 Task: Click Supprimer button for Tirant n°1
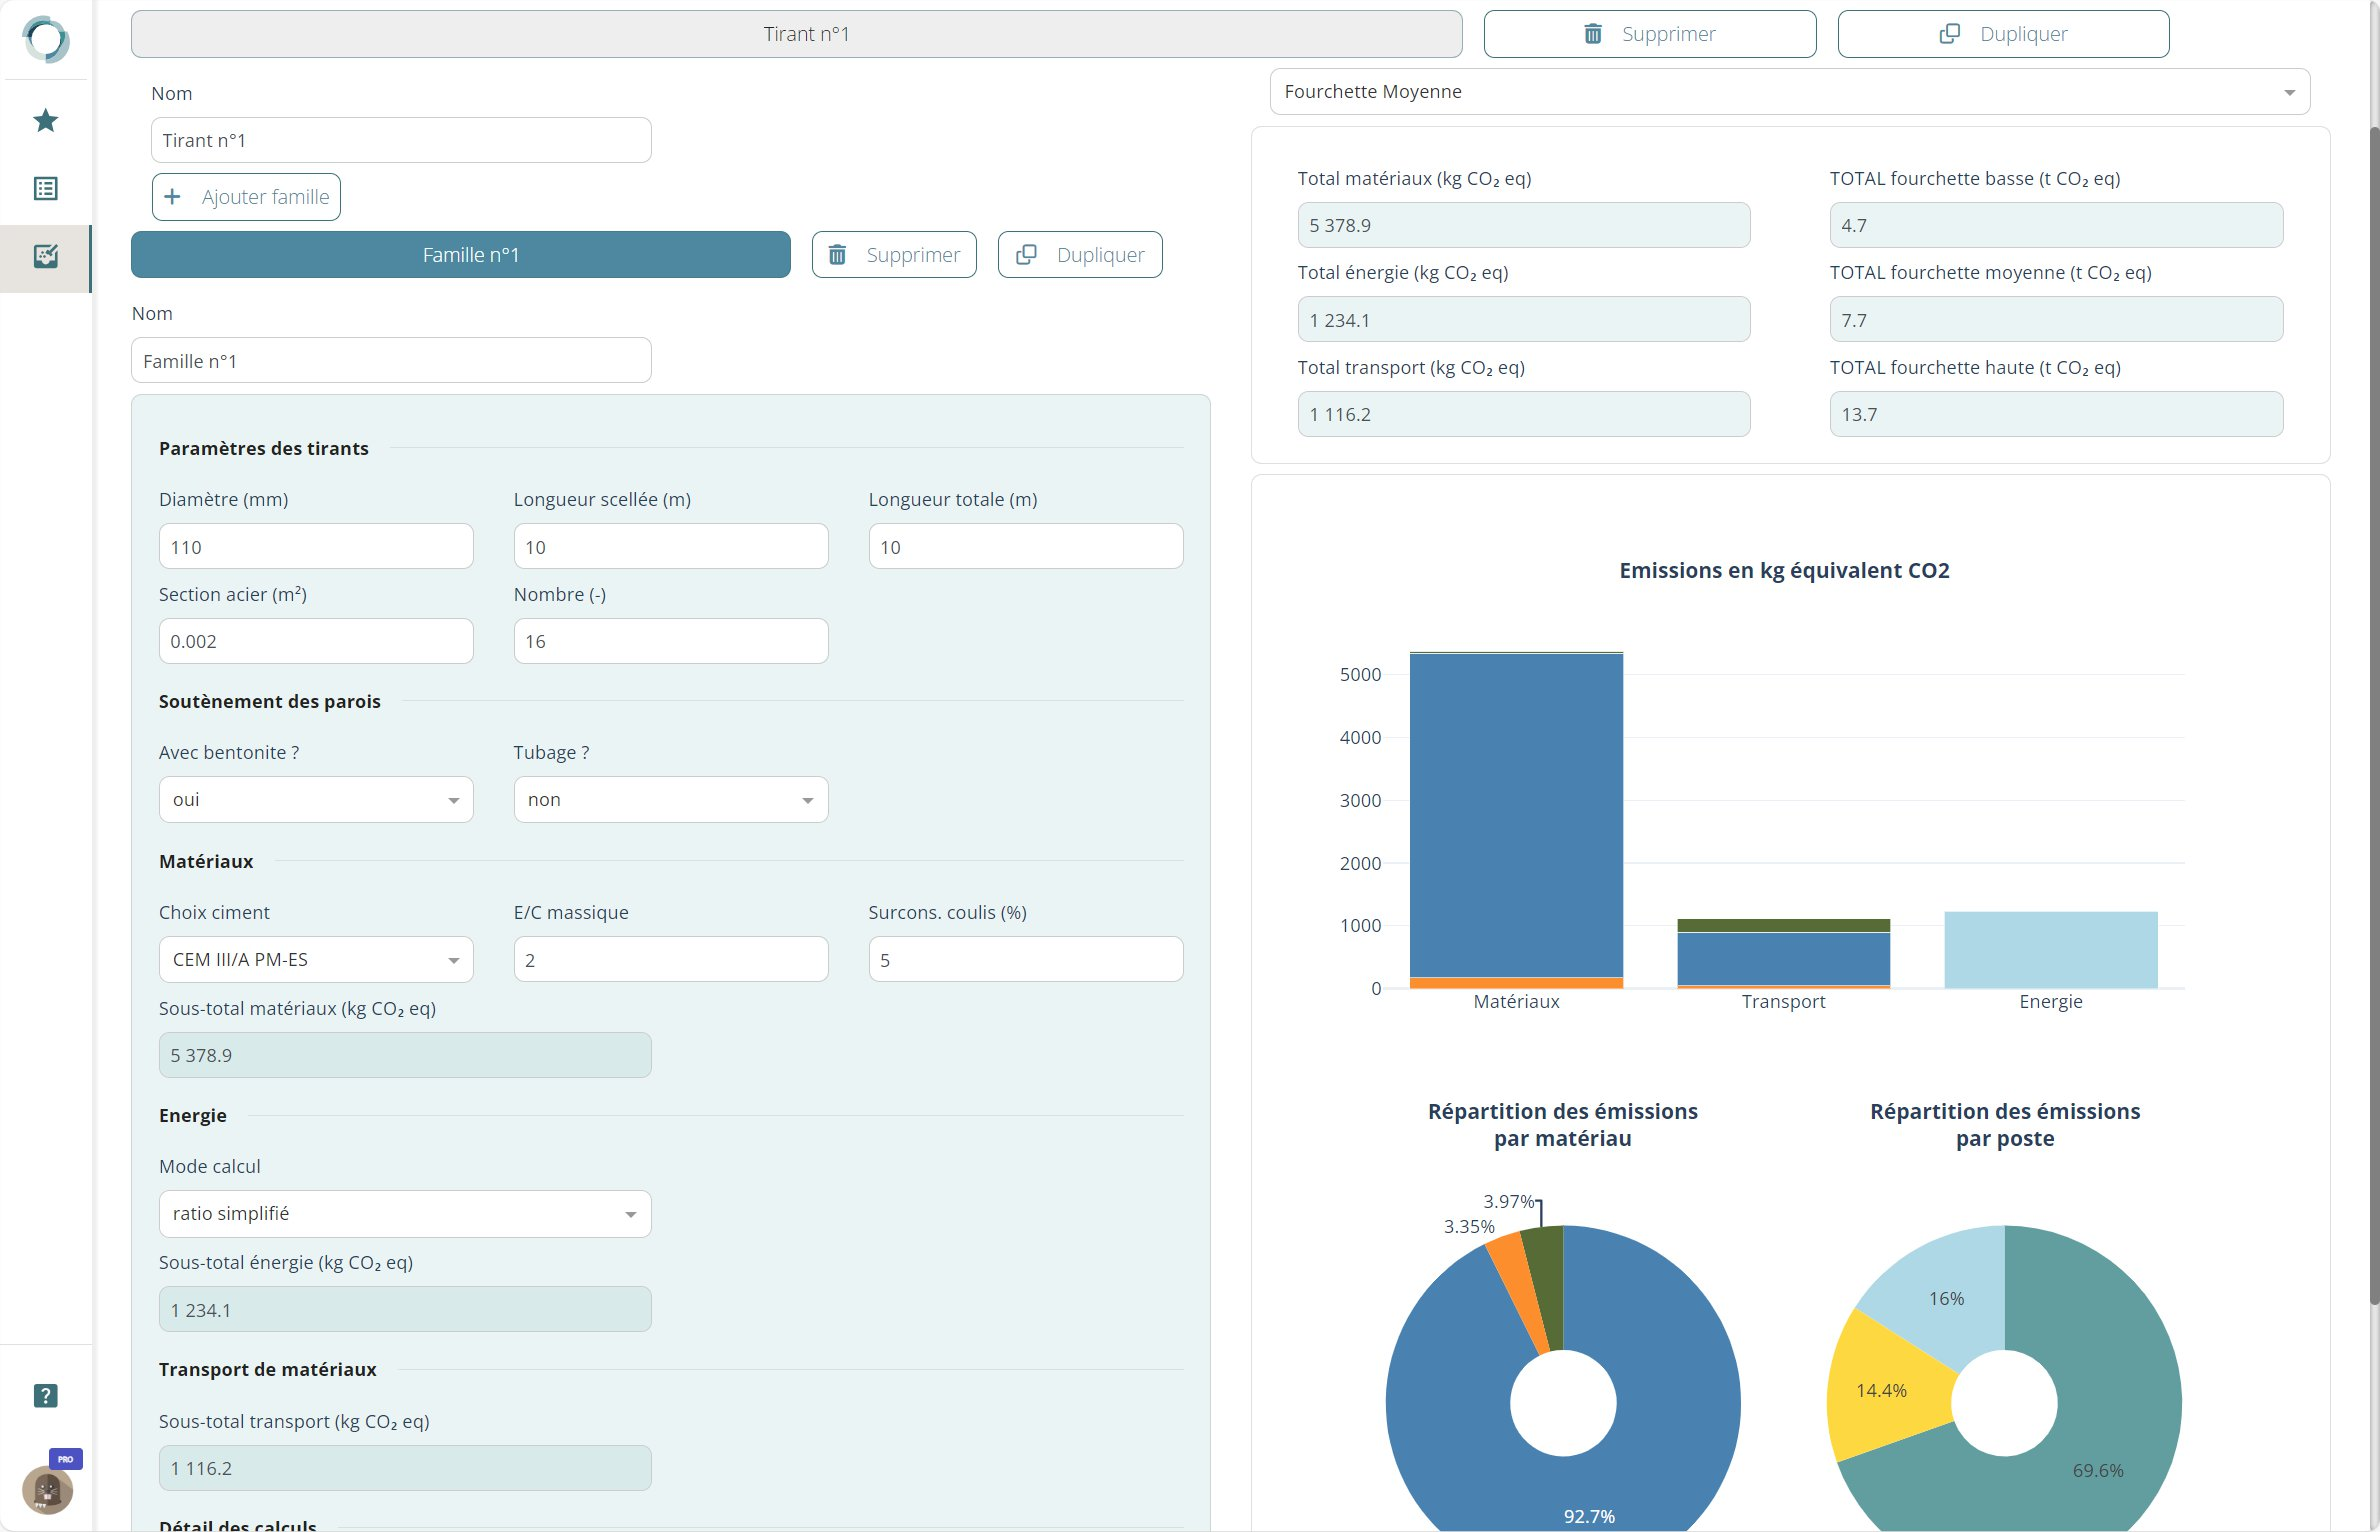(1649, 34)
